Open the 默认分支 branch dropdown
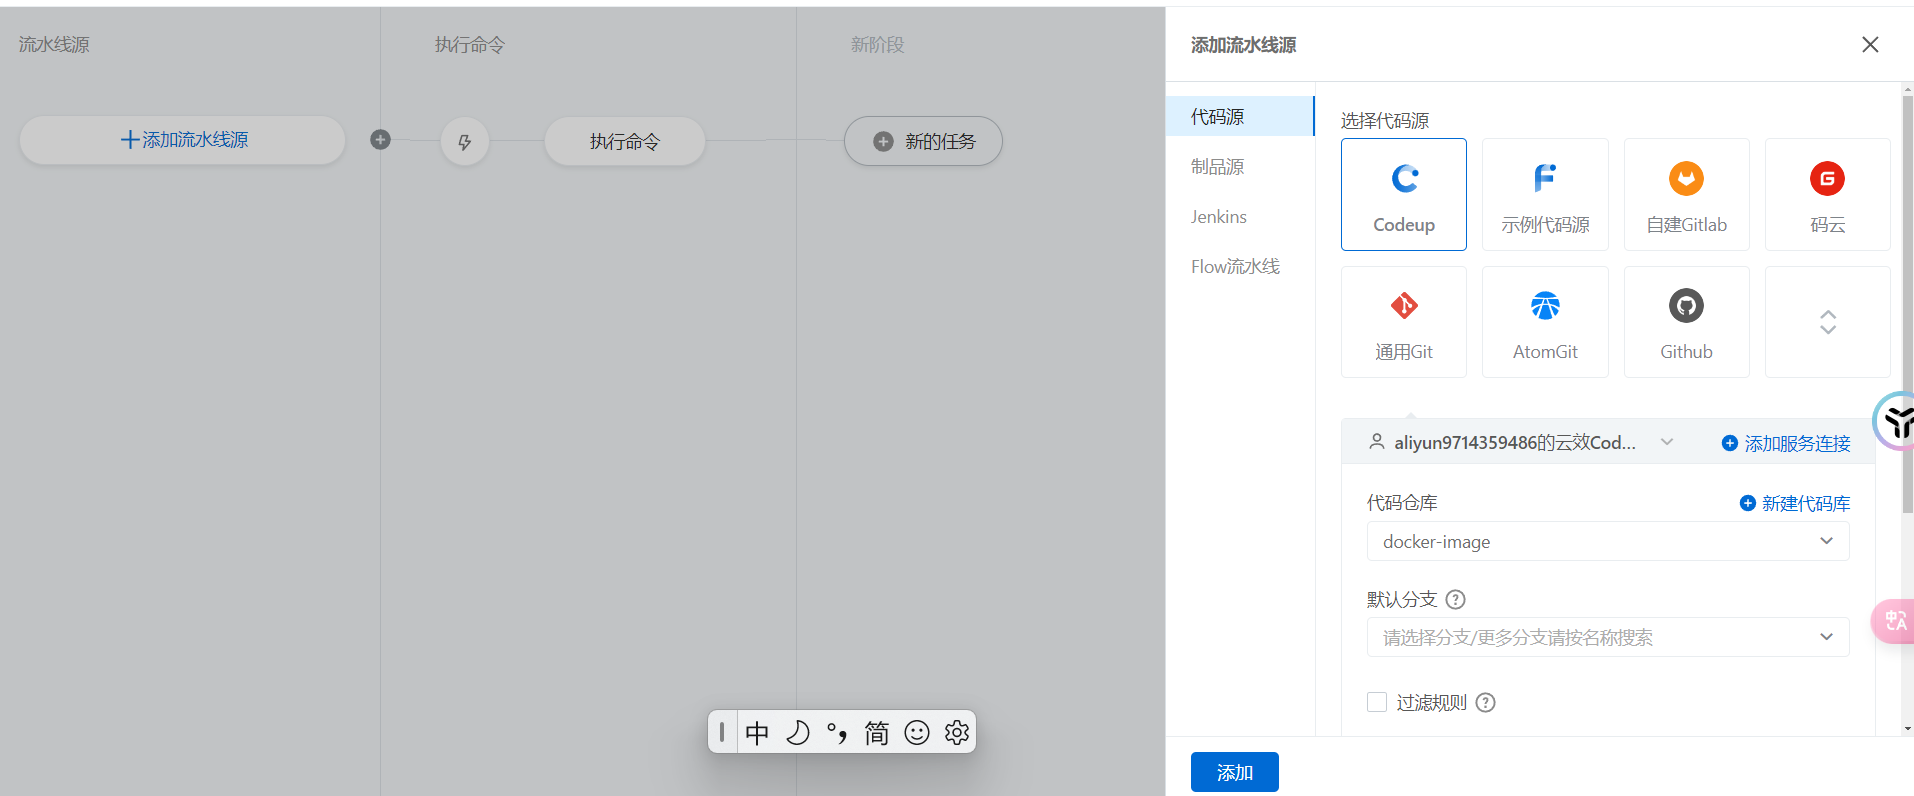Viewport: 1914px width, 796px height. (x=1607, y=637)
